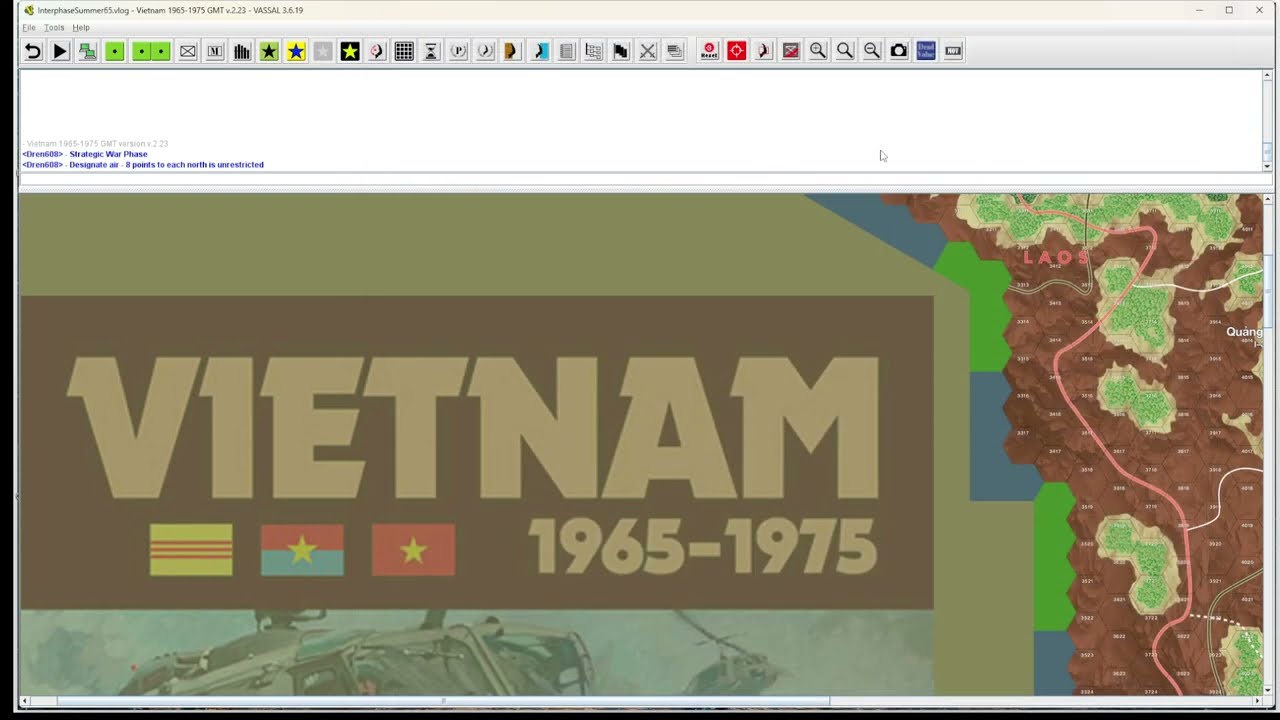Click the step-forward play arrow icon

pos(60,51)
